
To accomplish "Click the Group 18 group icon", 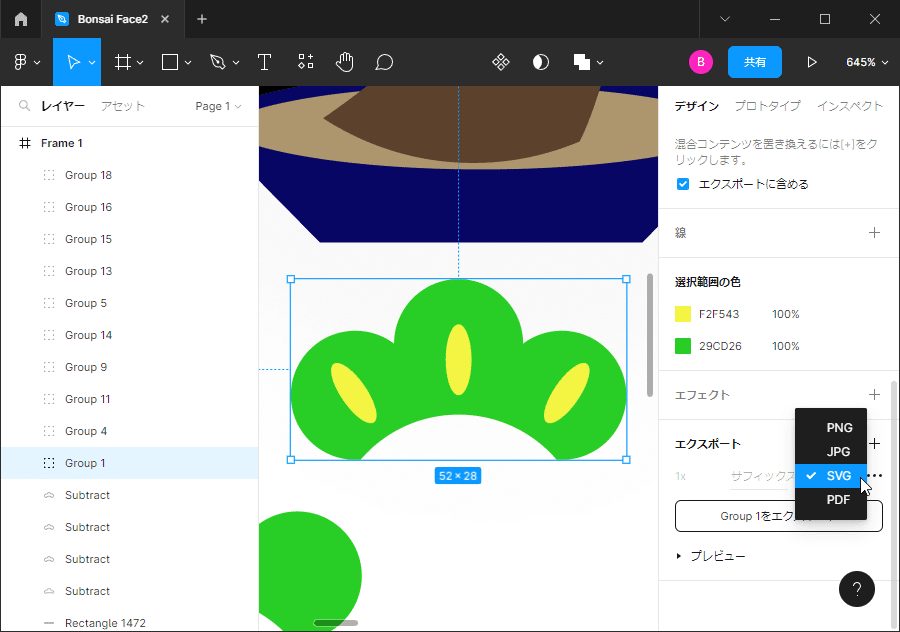I will tap(49, 175).
